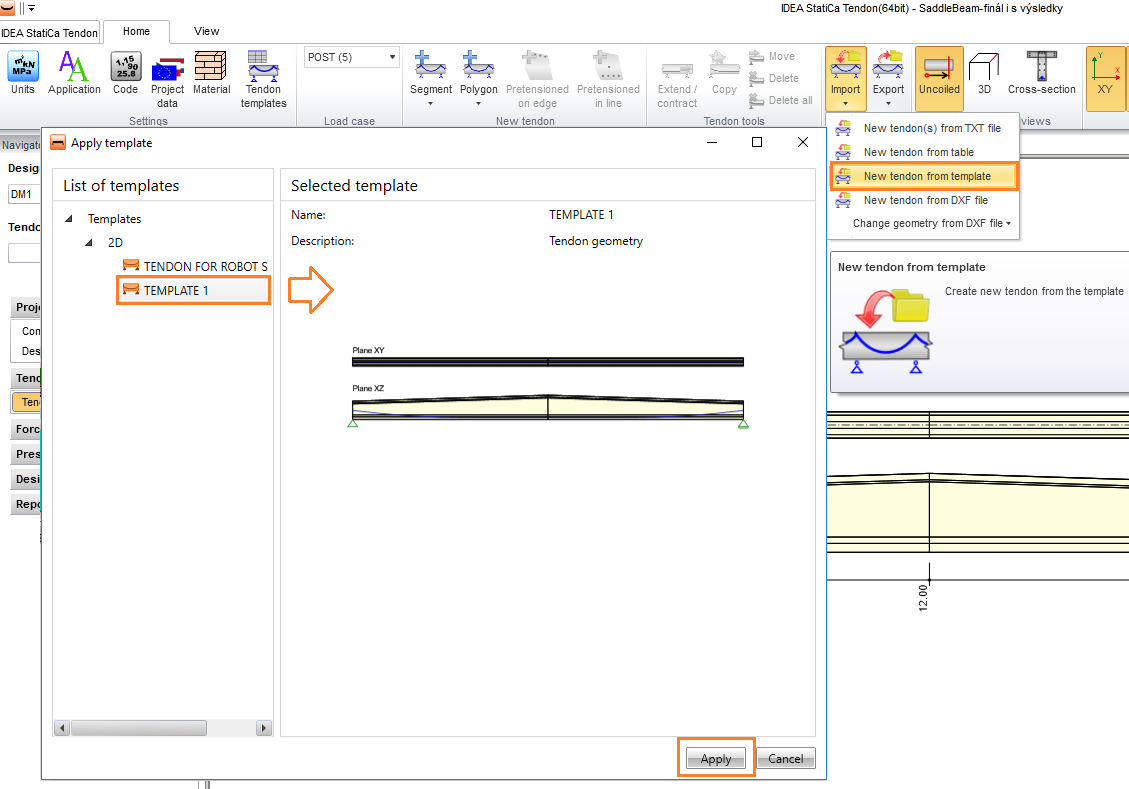The width and height of the screenshot is (1129, 789).
Task: Click the Apply button
Action: [715, 759]
